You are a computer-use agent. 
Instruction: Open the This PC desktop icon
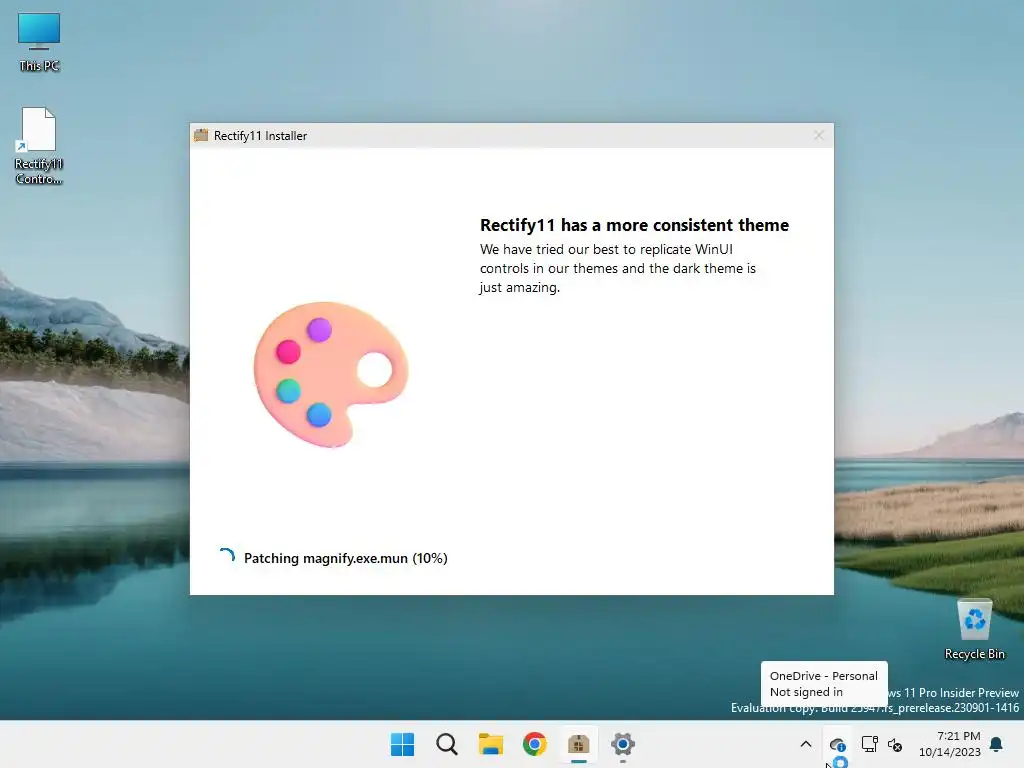[x=39, y=42]
